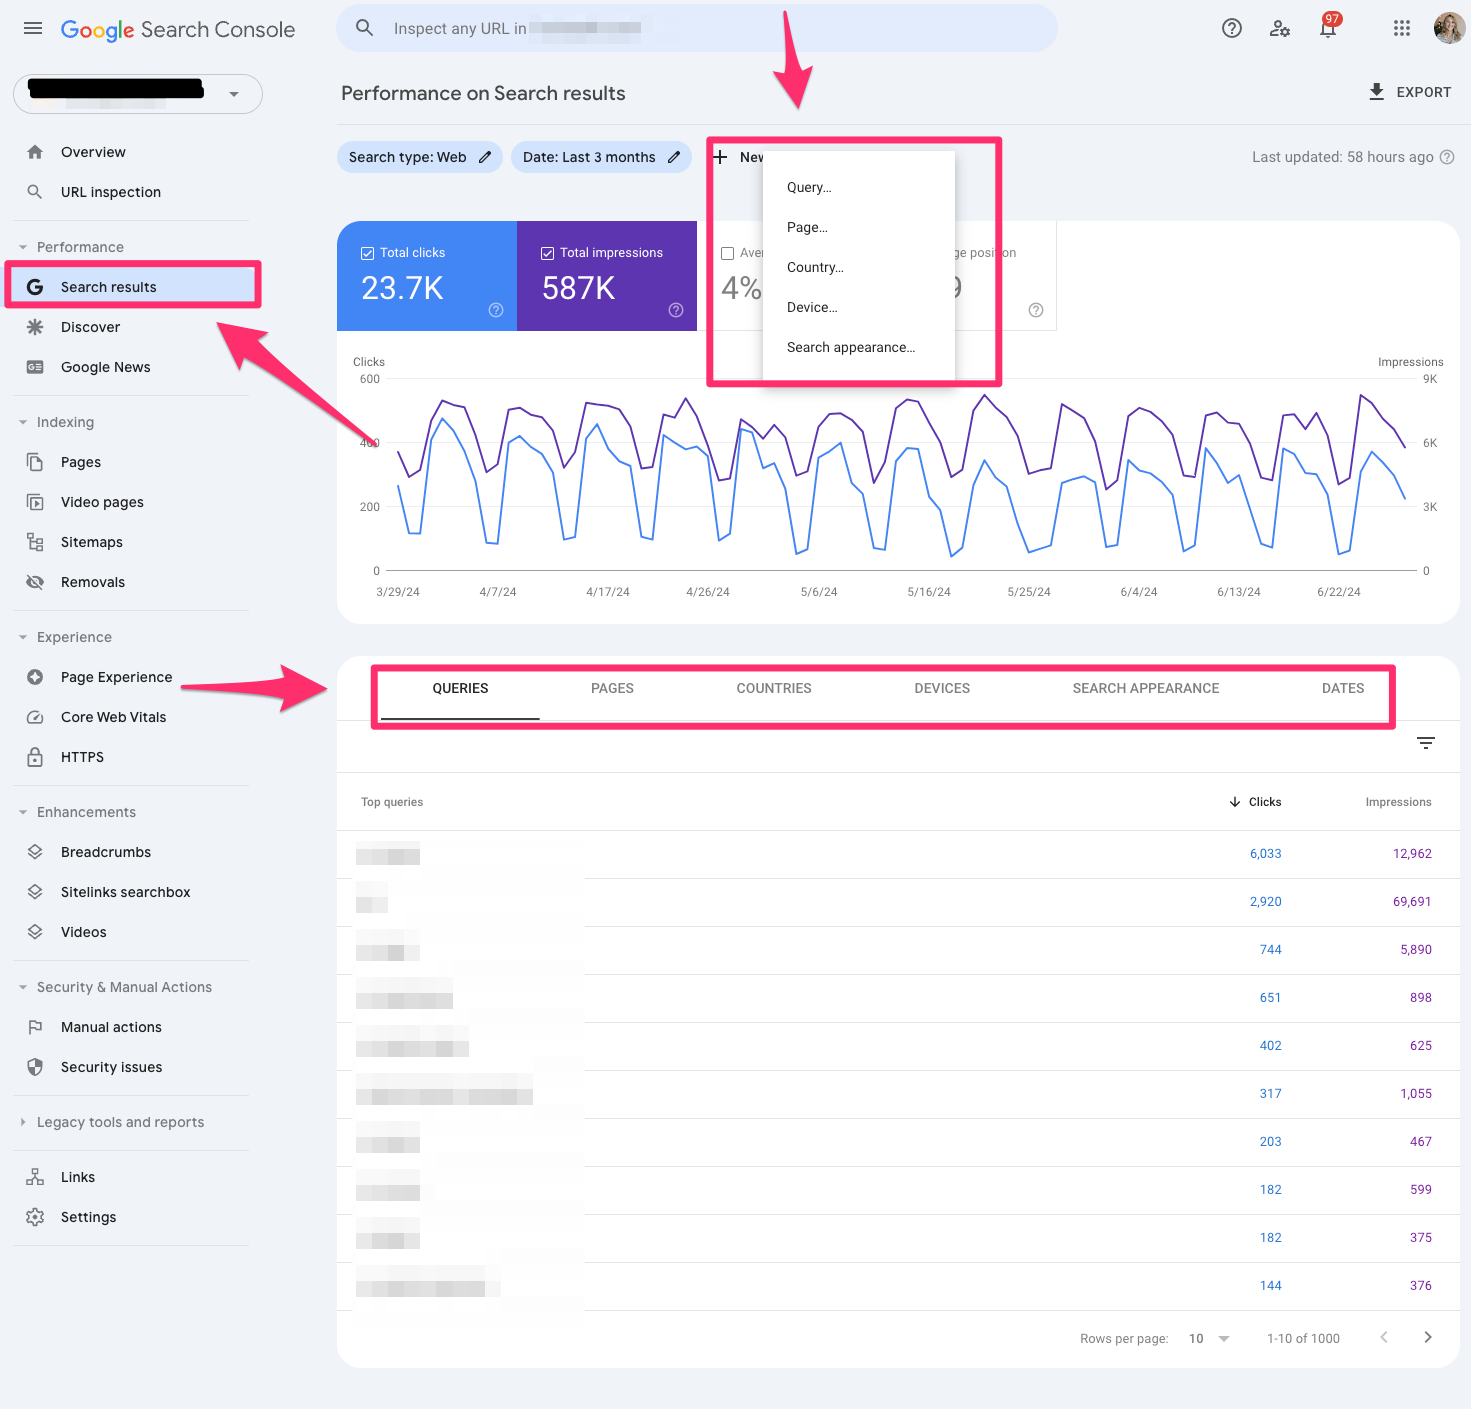Viewport: 1471px width, 1409px height.
Task: Choose Page… from filter menu
Action: (859, 227)
